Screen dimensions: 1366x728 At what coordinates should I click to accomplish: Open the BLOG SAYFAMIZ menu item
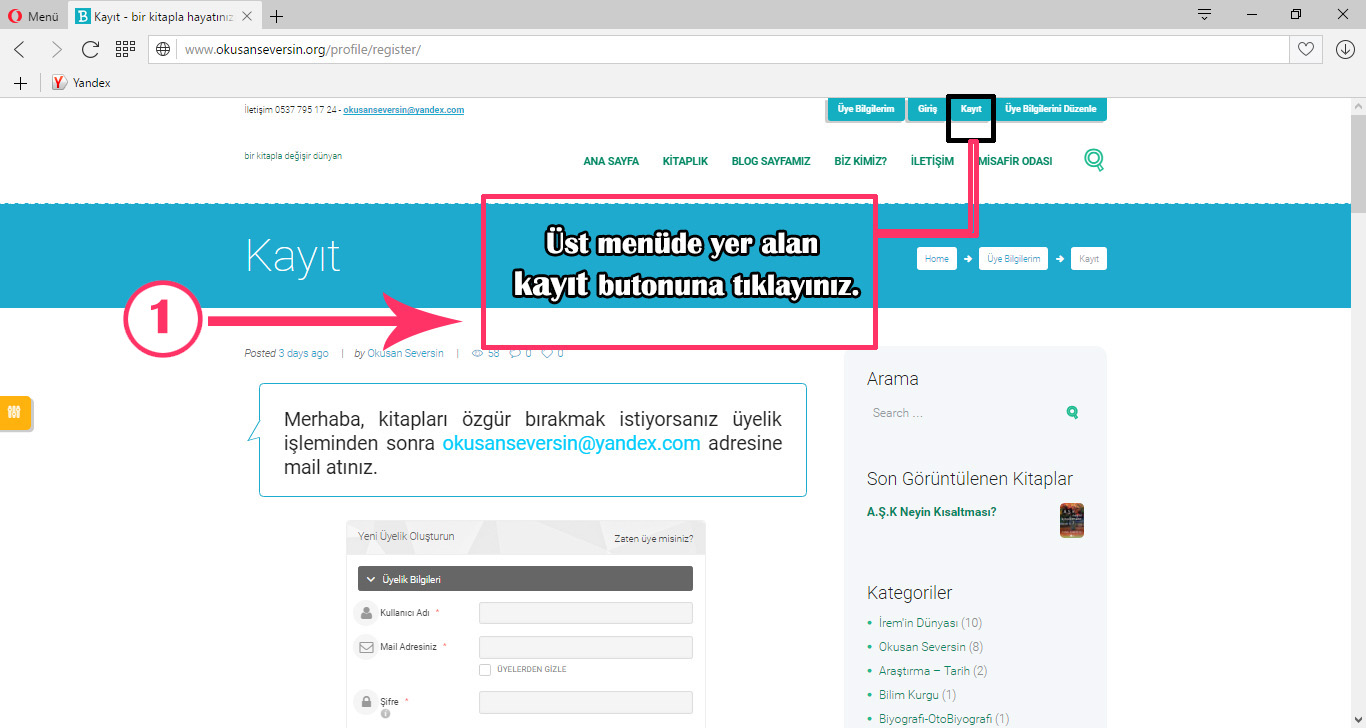[770, 161]
